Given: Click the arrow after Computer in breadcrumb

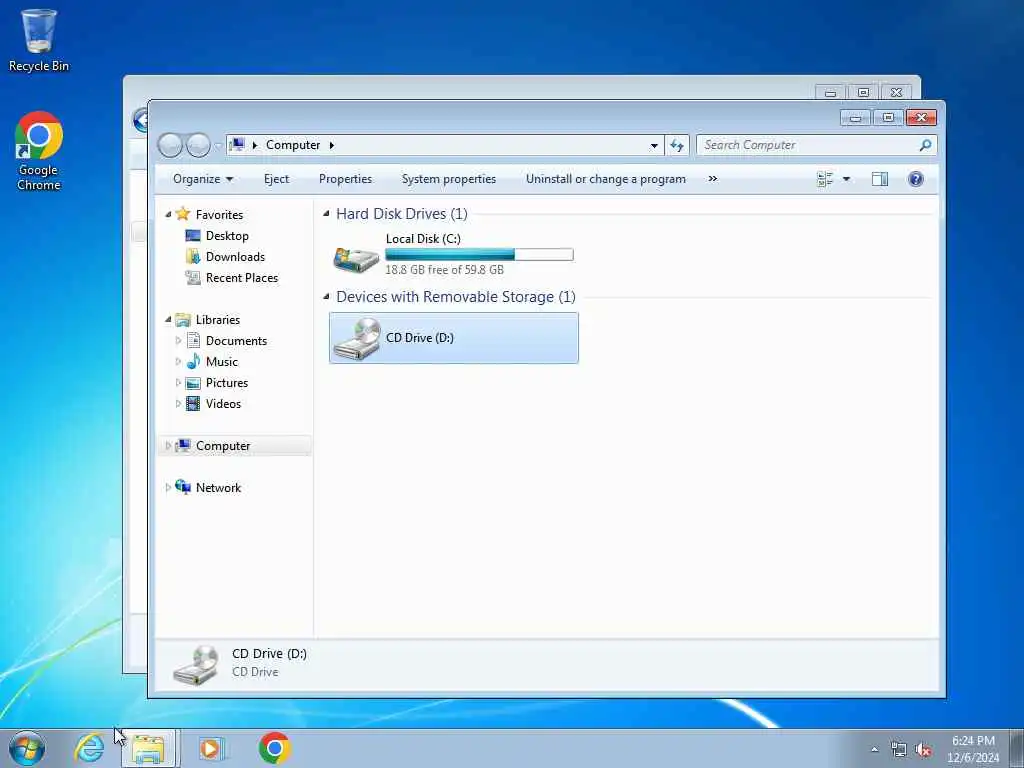Looking at the screenshot, I should click(332, 145).
